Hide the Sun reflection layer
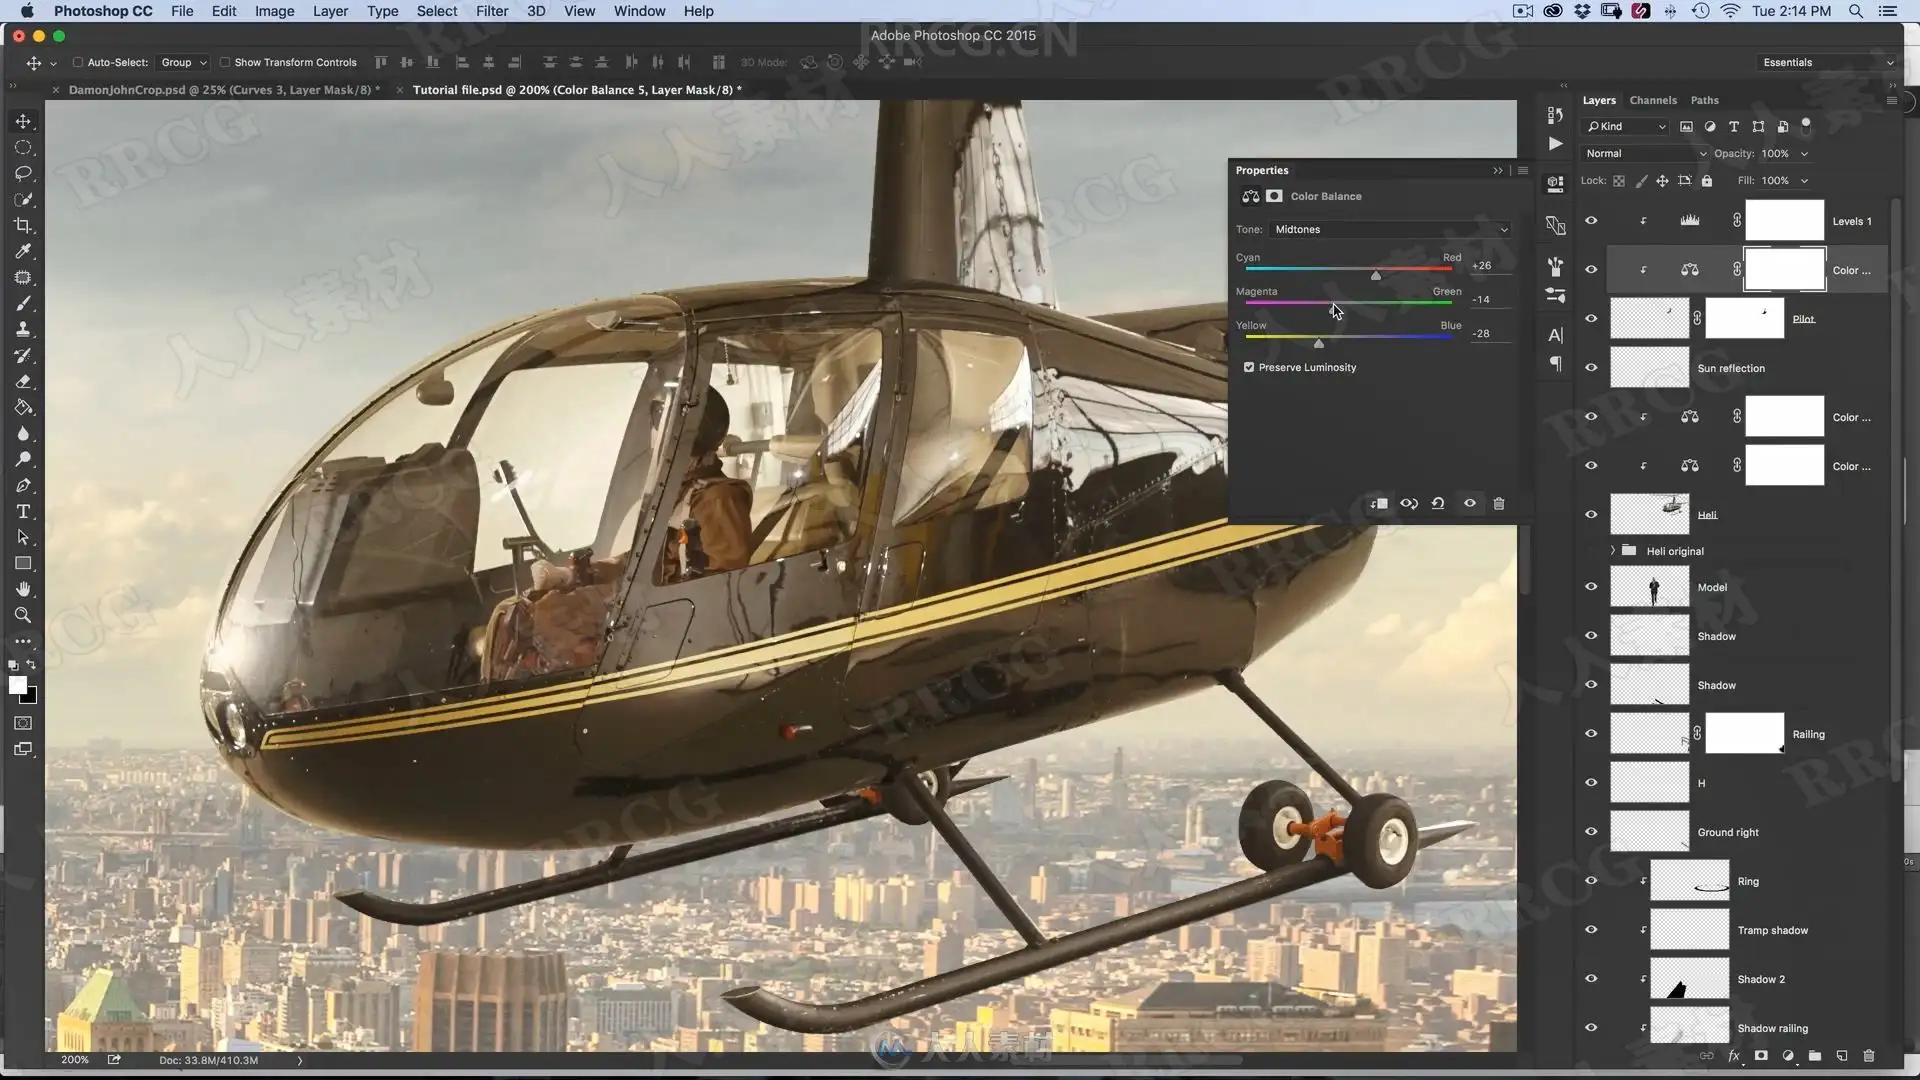The height and width of the screenshot is (1080, 1920). click(x=1591, y=367)
